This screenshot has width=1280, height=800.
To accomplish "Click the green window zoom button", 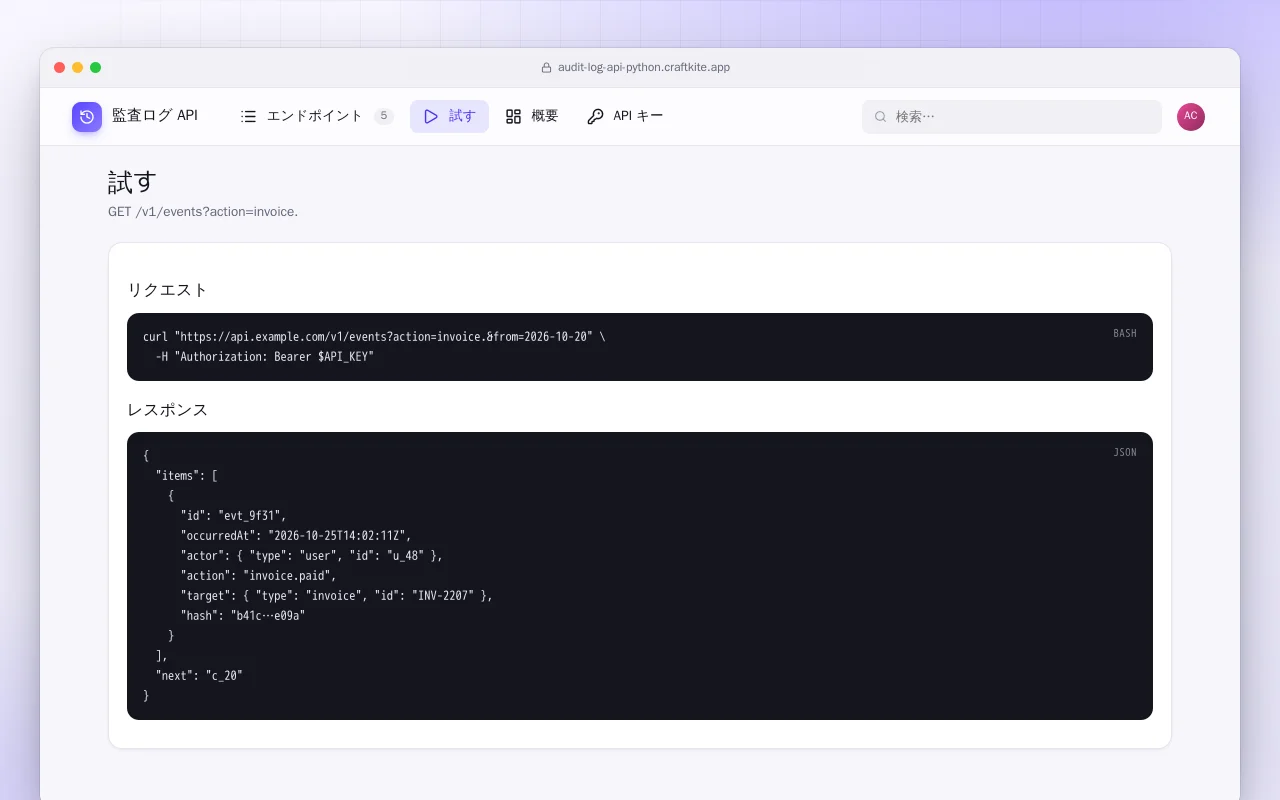I will 96,68.
